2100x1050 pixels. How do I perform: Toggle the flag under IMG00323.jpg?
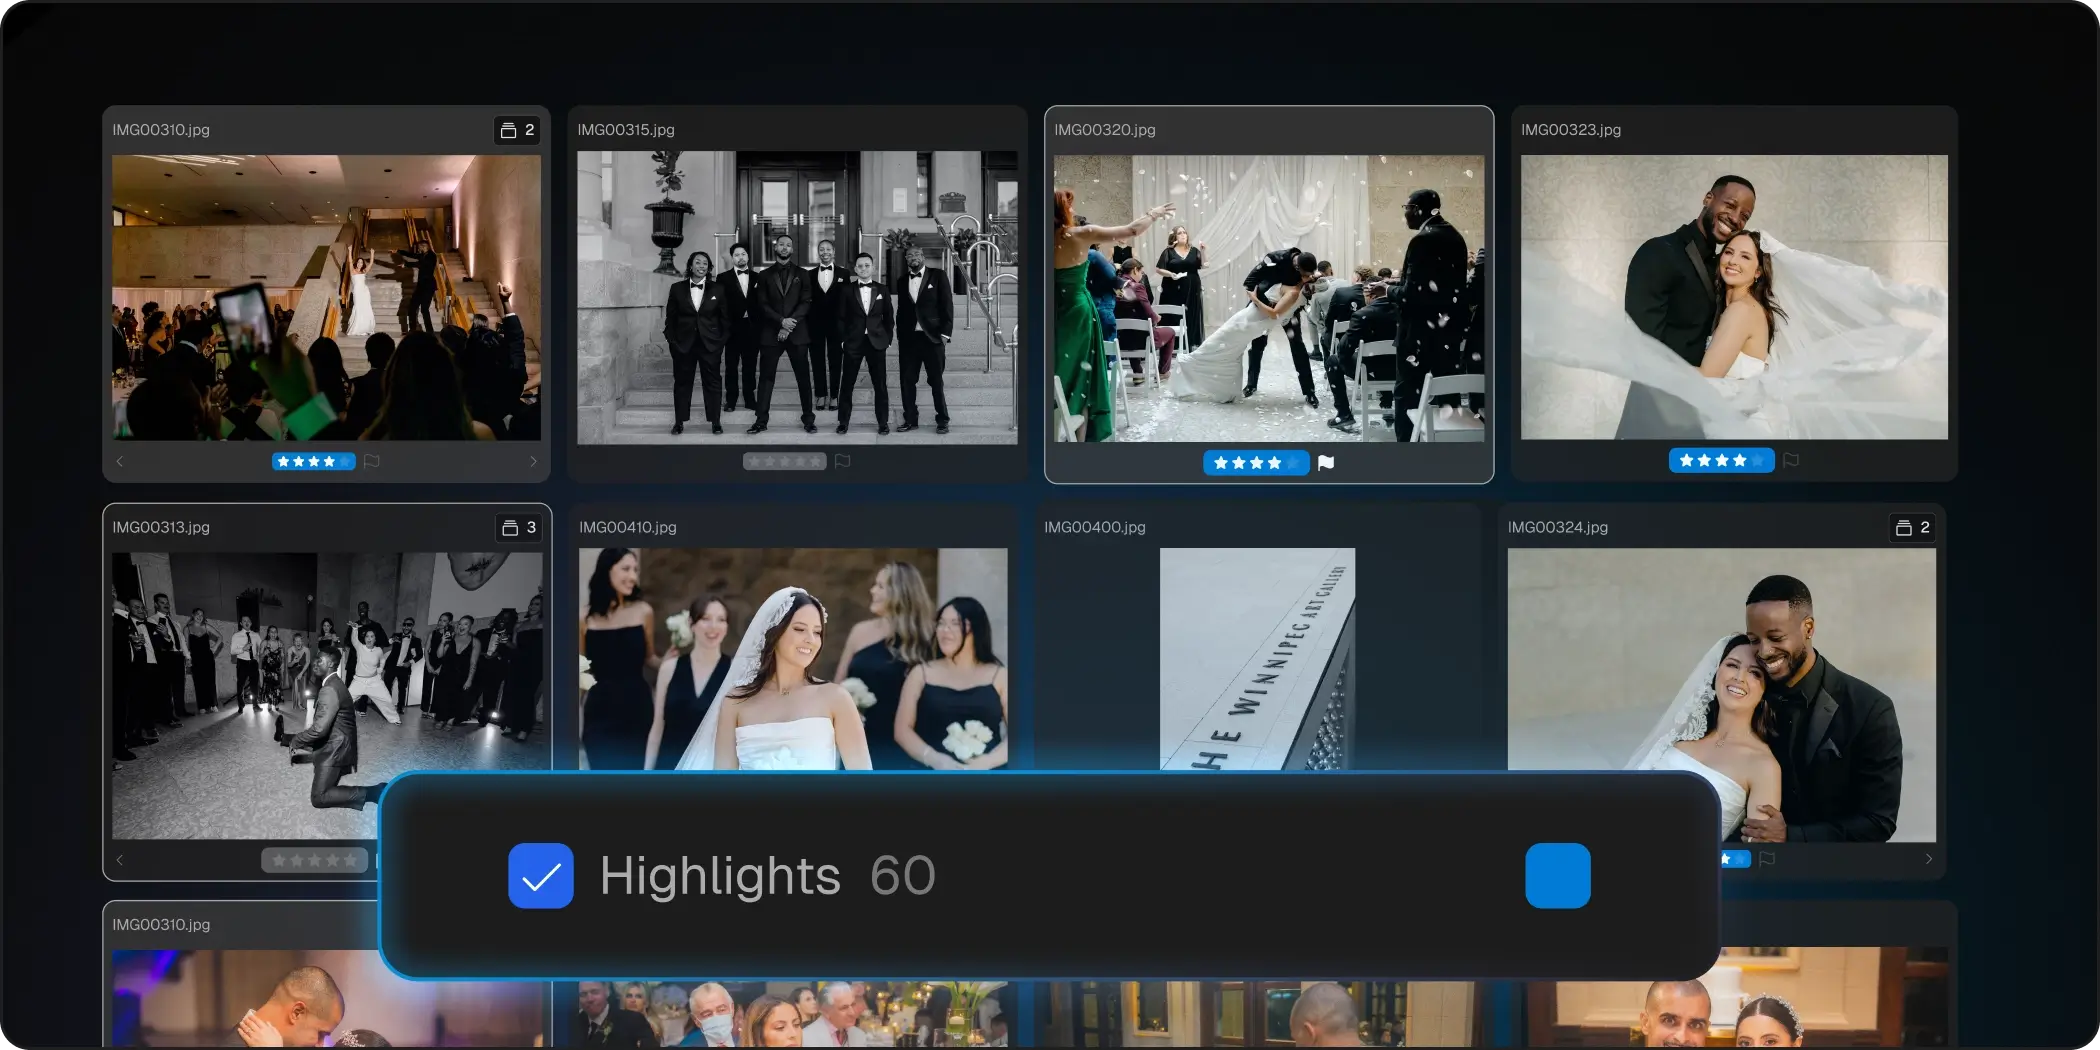click(x=1791, y=460)
